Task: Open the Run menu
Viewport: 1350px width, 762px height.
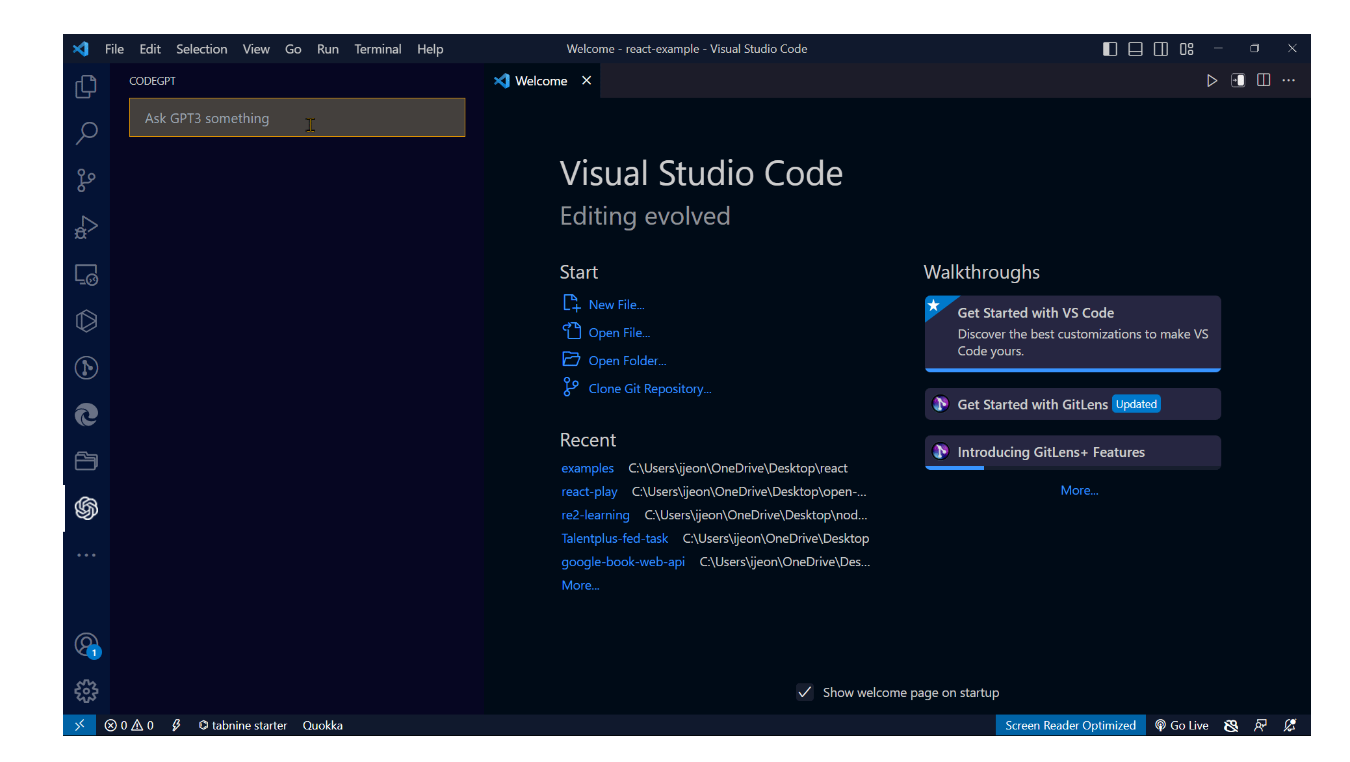Action: 328,49
